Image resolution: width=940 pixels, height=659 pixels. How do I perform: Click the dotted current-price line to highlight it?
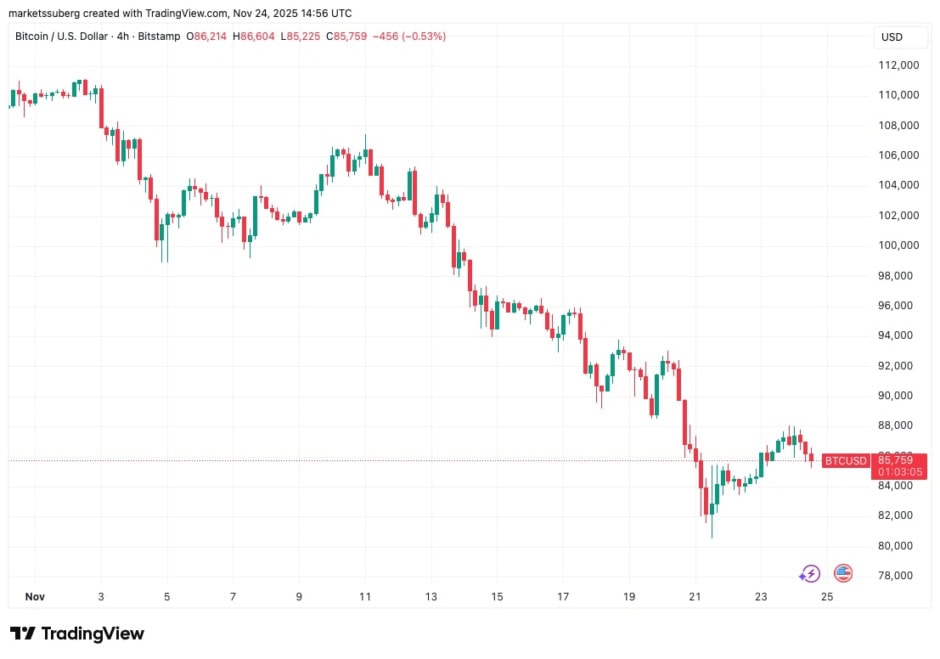tap(400, 460)
